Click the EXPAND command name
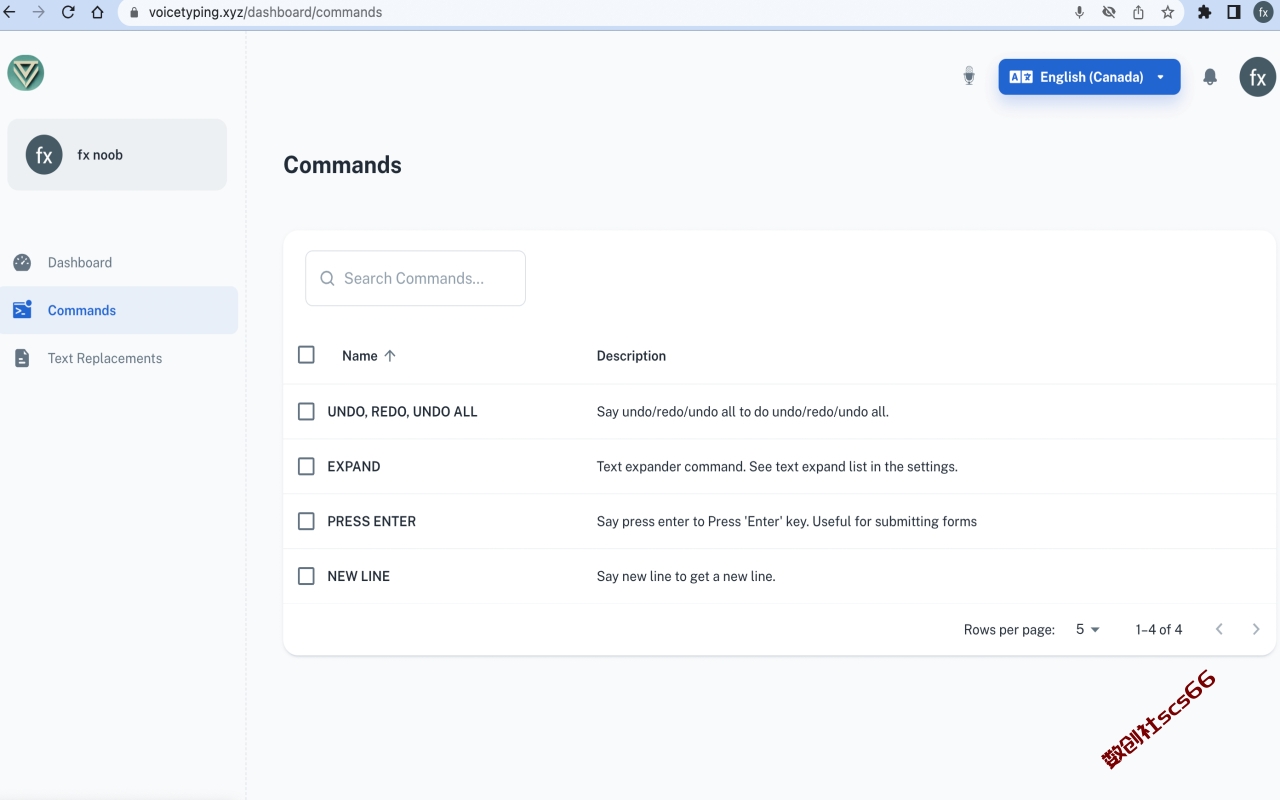1280x800 pixels. tap(354, 466)
